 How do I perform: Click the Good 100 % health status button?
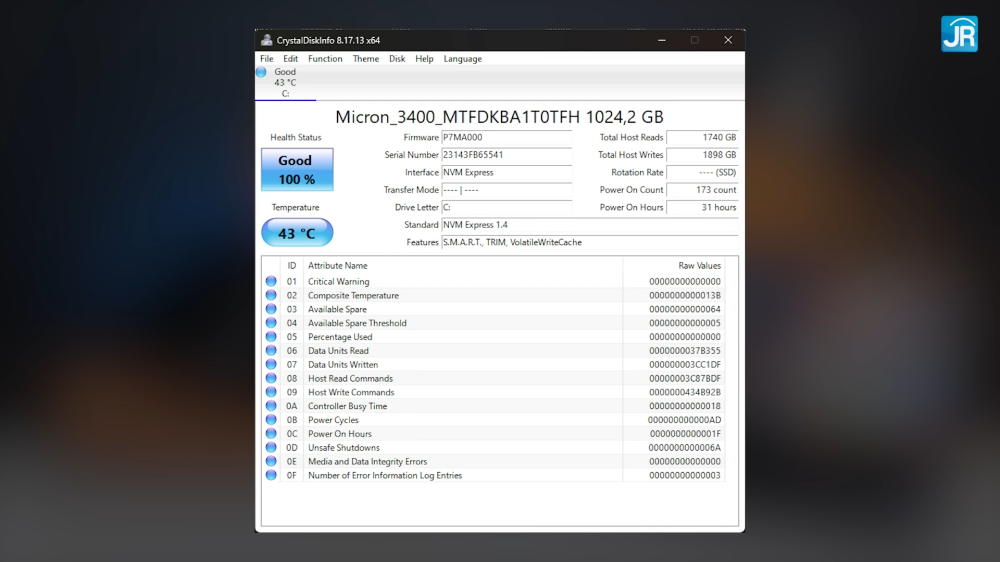point(297,170)
